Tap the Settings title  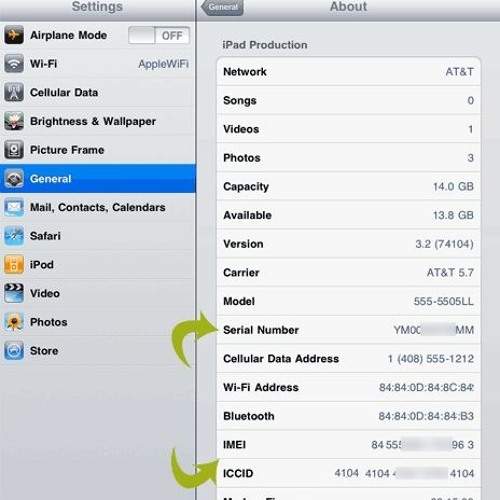click(97, 7)
